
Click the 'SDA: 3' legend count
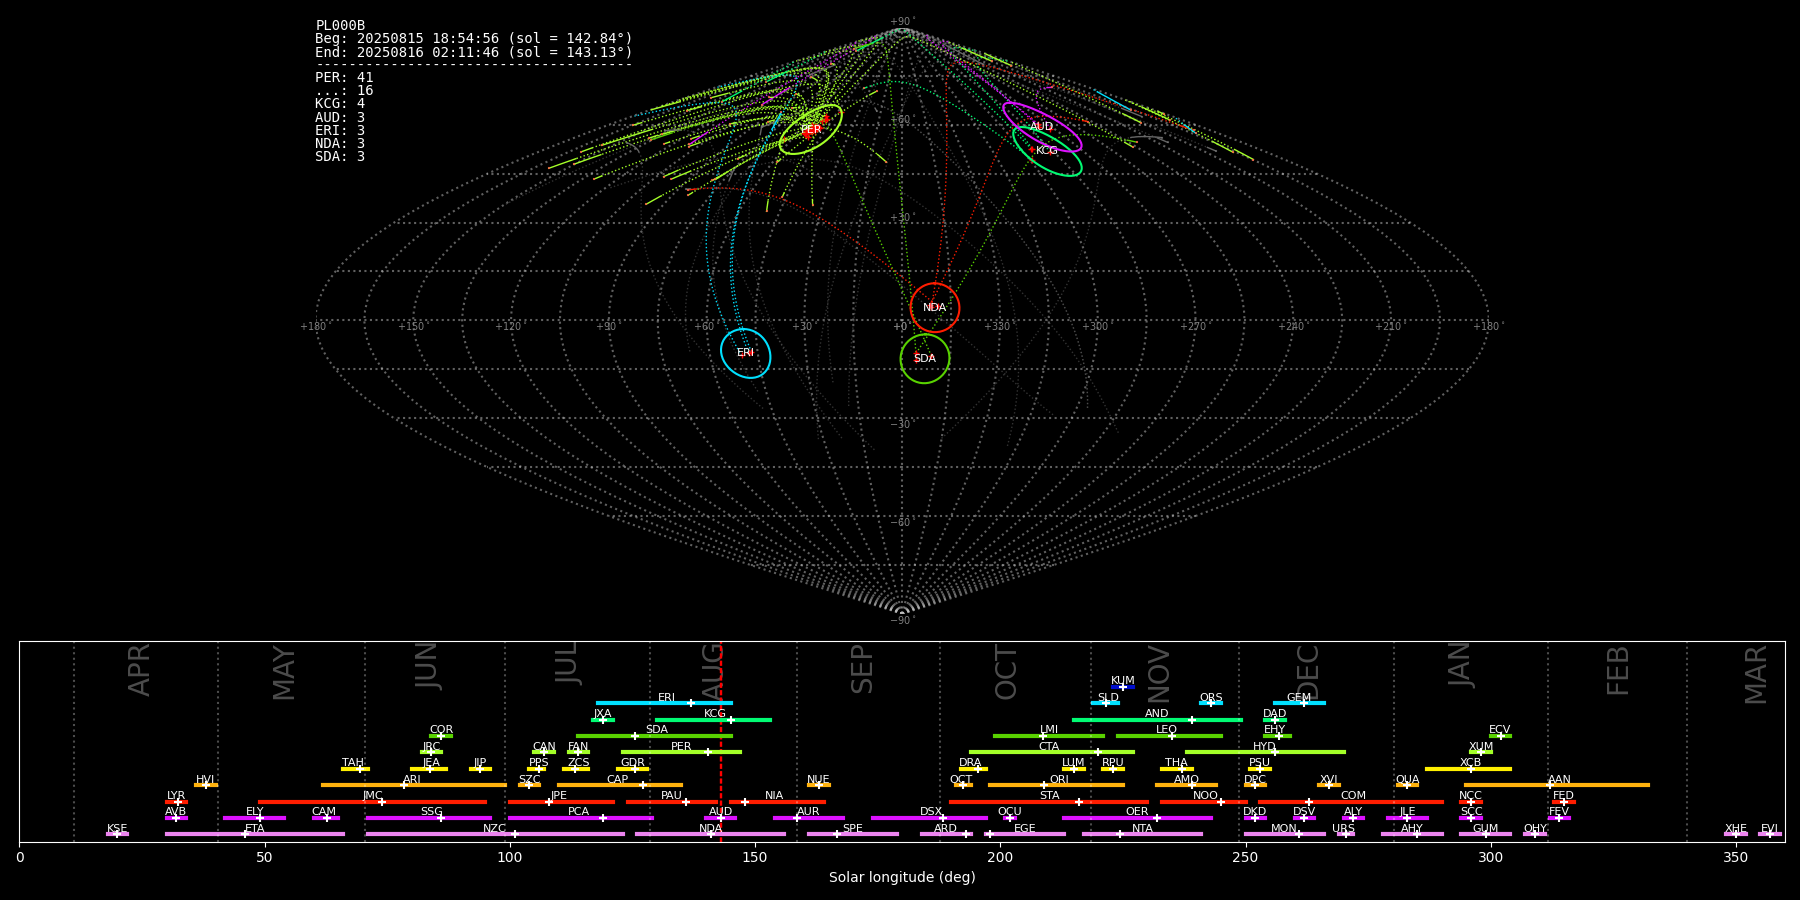(x=340, y=157)
